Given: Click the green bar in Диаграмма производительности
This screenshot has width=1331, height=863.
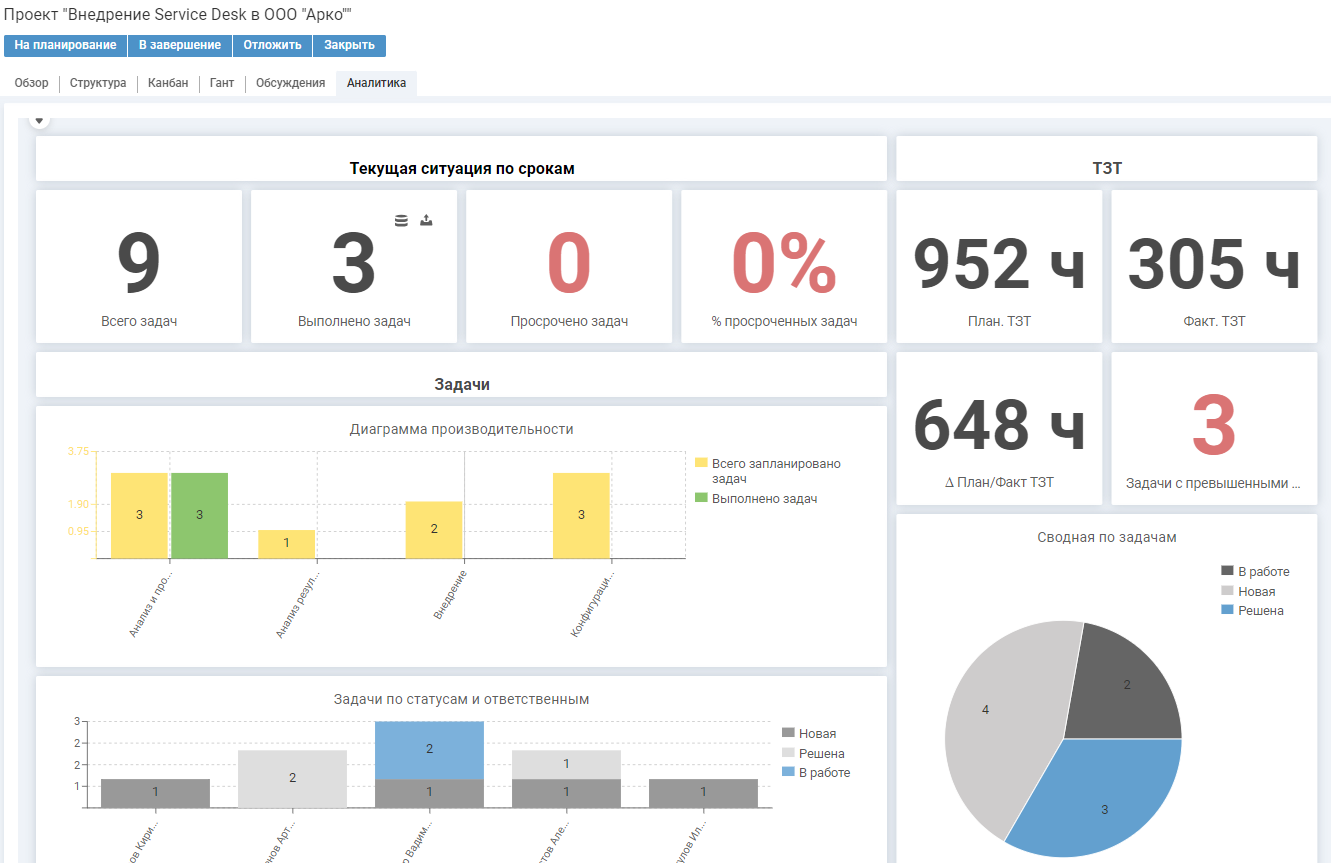Looking at the screenshot, I should click(199, 515).
